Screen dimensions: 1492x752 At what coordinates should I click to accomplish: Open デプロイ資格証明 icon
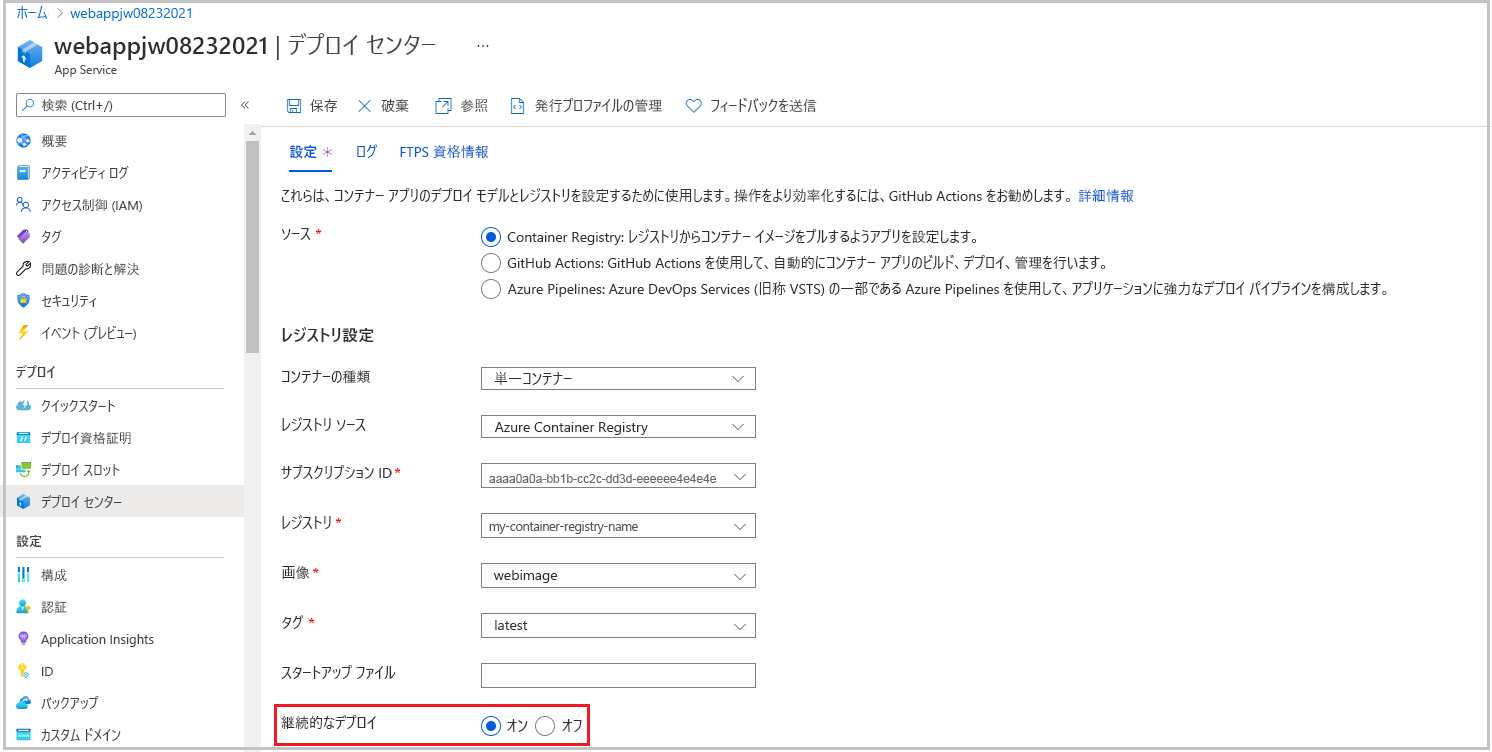[24, 438]
